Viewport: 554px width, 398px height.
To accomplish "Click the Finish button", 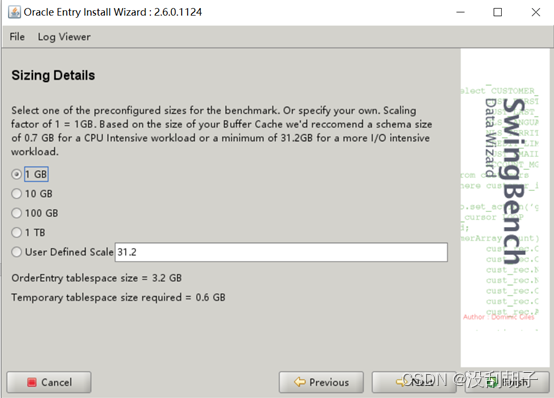I will pyautogui.click(x=507, y=382).
